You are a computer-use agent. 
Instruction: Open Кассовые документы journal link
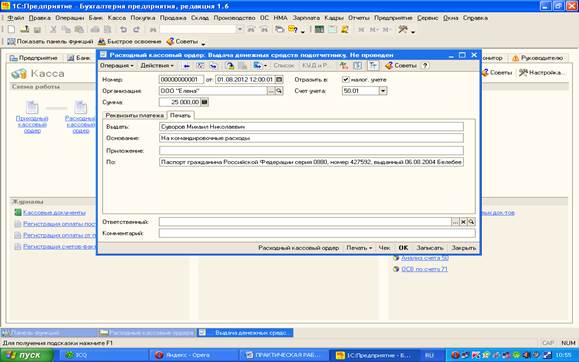click(x=54, y=212)
